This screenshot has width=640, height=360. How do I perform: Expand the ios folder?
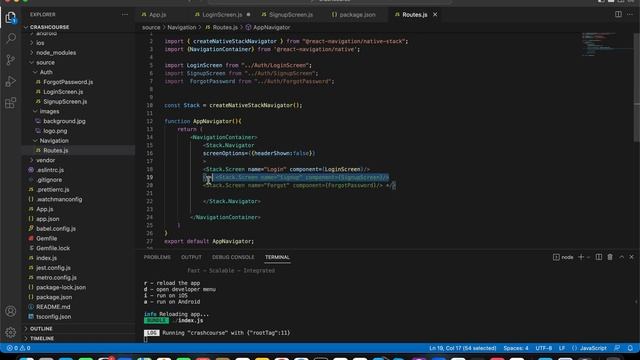tap(40, 43)
